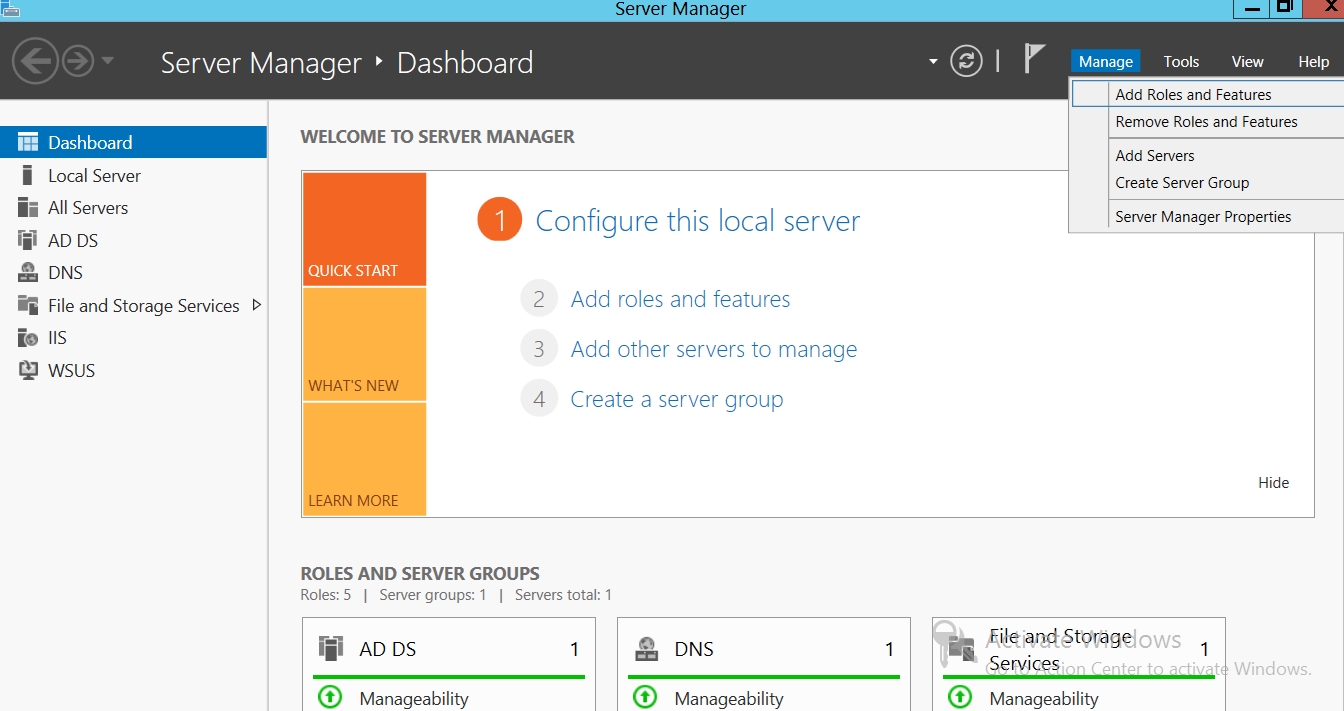Click Create a server group link
The width and height of the screenshot is (1344, 711).
click(x=676, y=399)
